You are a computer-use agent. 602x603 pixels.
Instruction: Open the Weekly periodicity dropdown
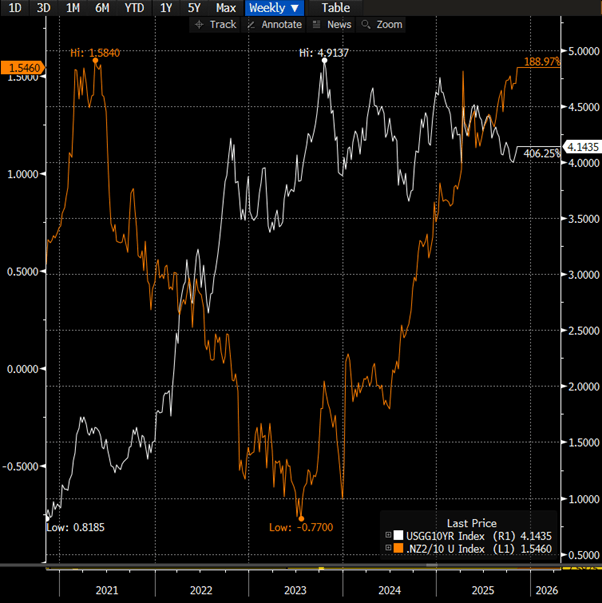pos(273,8)
